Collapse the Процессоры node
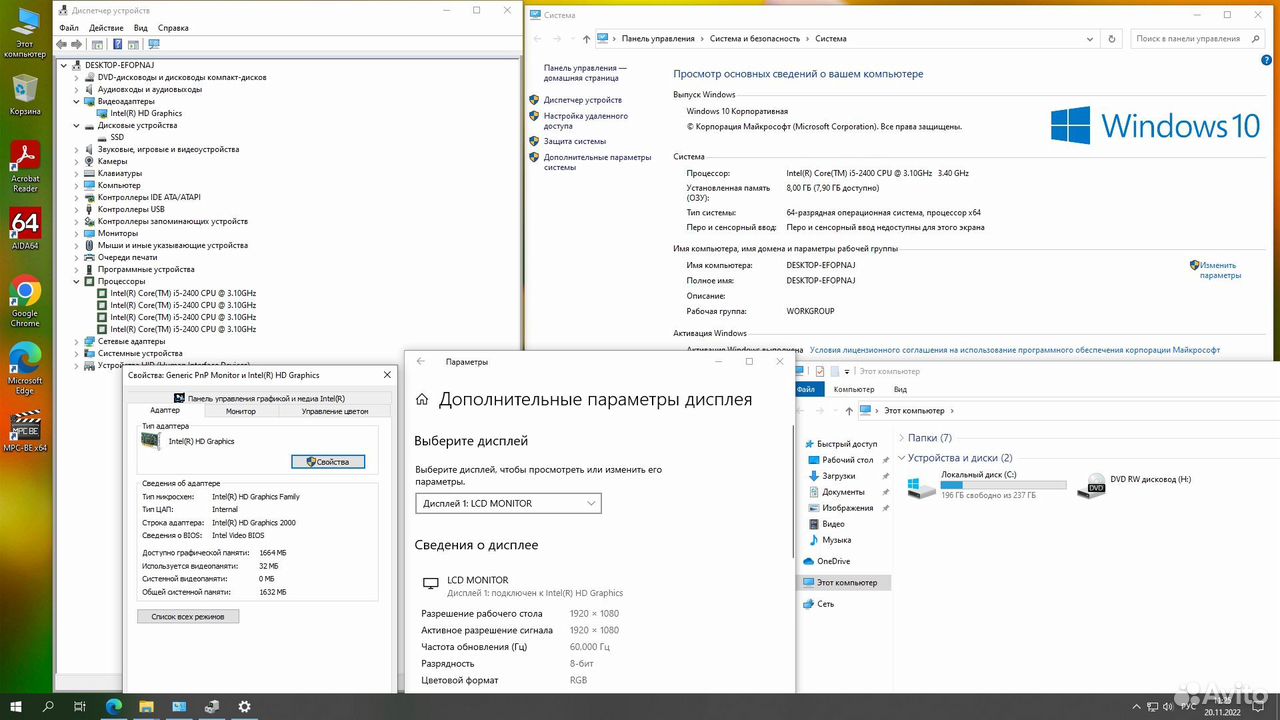This screenshot has height=720, width=1280. [77, 281]
